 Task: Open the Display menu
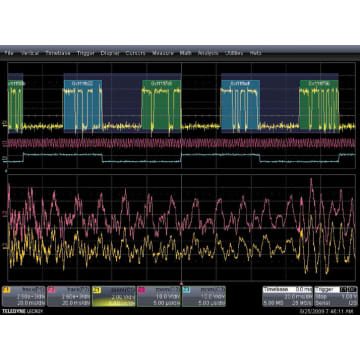point(110,53)
